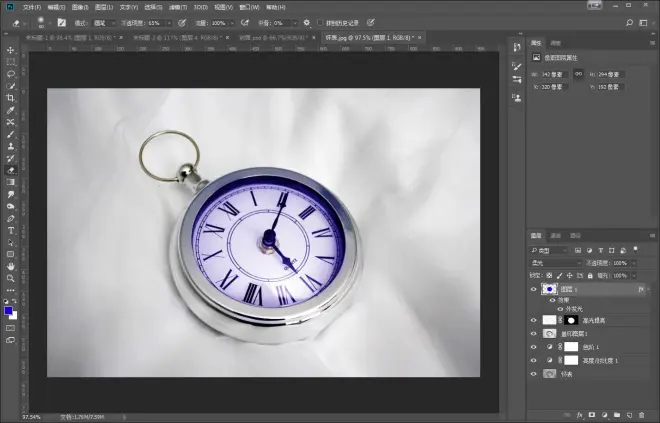This screenshot has width=660, height=423.
Task: Hide 图层 1 layer via eye icon
Action: [534, 289]
